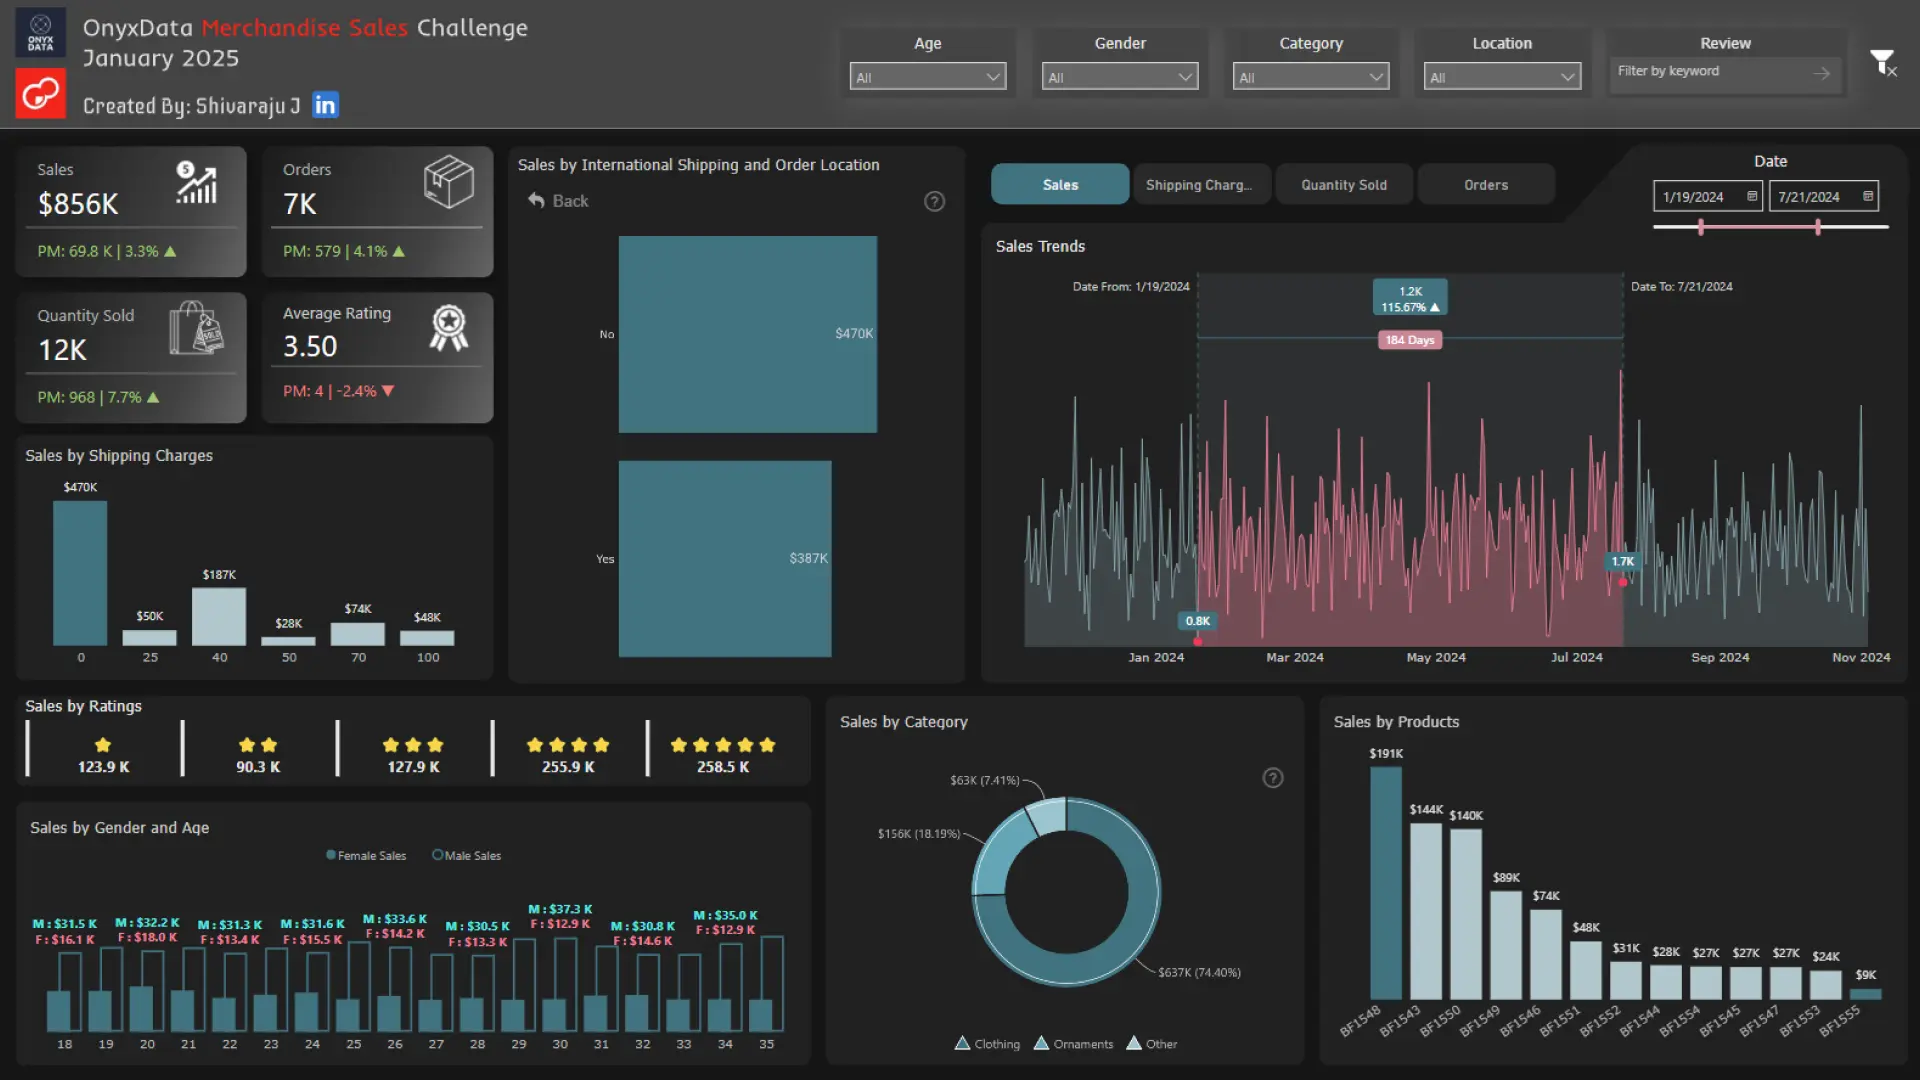Select the four-star rating card
Image resolution: width=1920 pixels, height=1080 pixels.
click(568, 749)
